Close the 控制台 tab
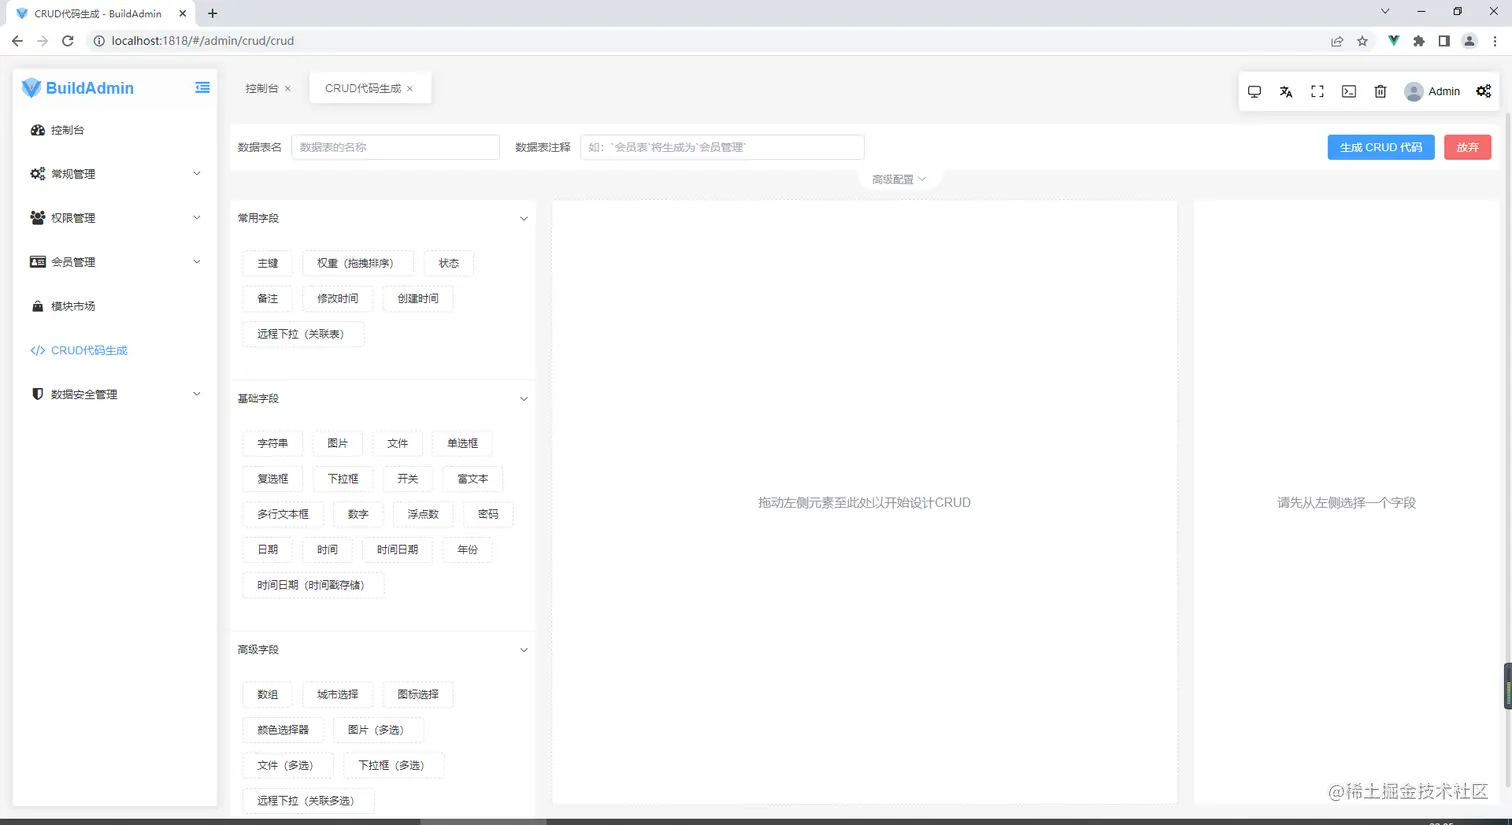 coord(288,88)
